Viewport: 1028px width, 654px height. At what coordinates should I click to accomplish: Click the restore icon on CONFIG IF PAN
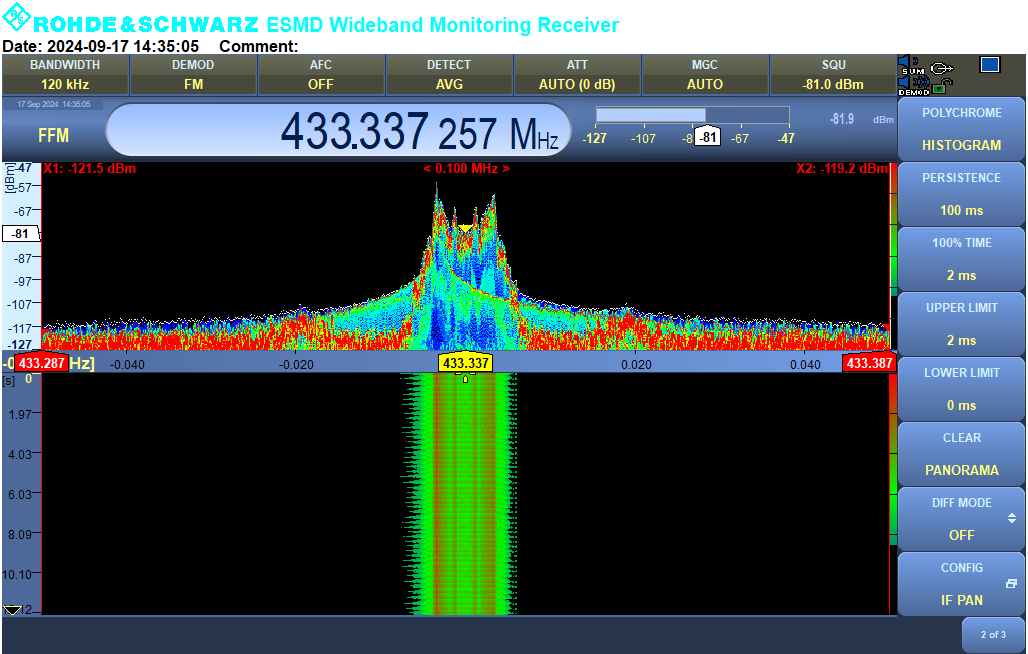1011,583
